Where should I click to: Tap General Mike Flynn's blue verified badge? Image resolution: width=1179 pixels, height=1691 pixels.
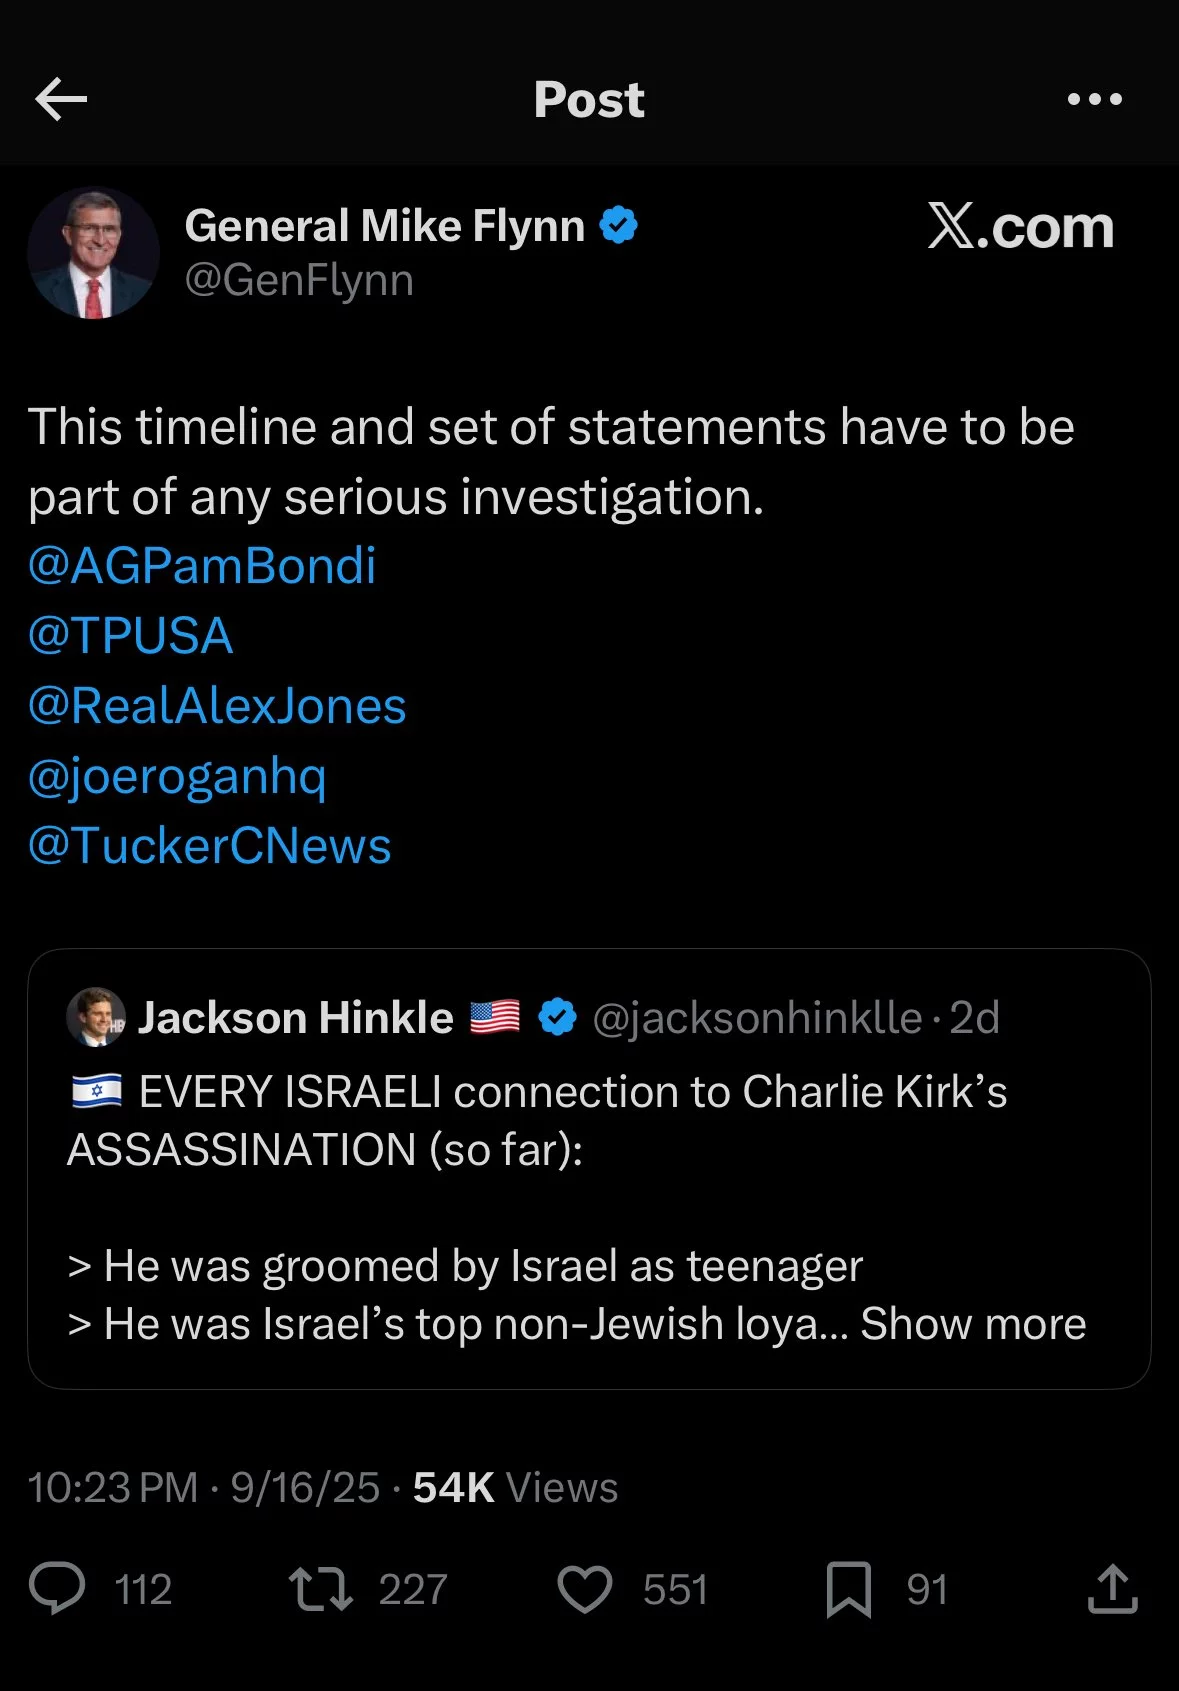click(618, 225)
